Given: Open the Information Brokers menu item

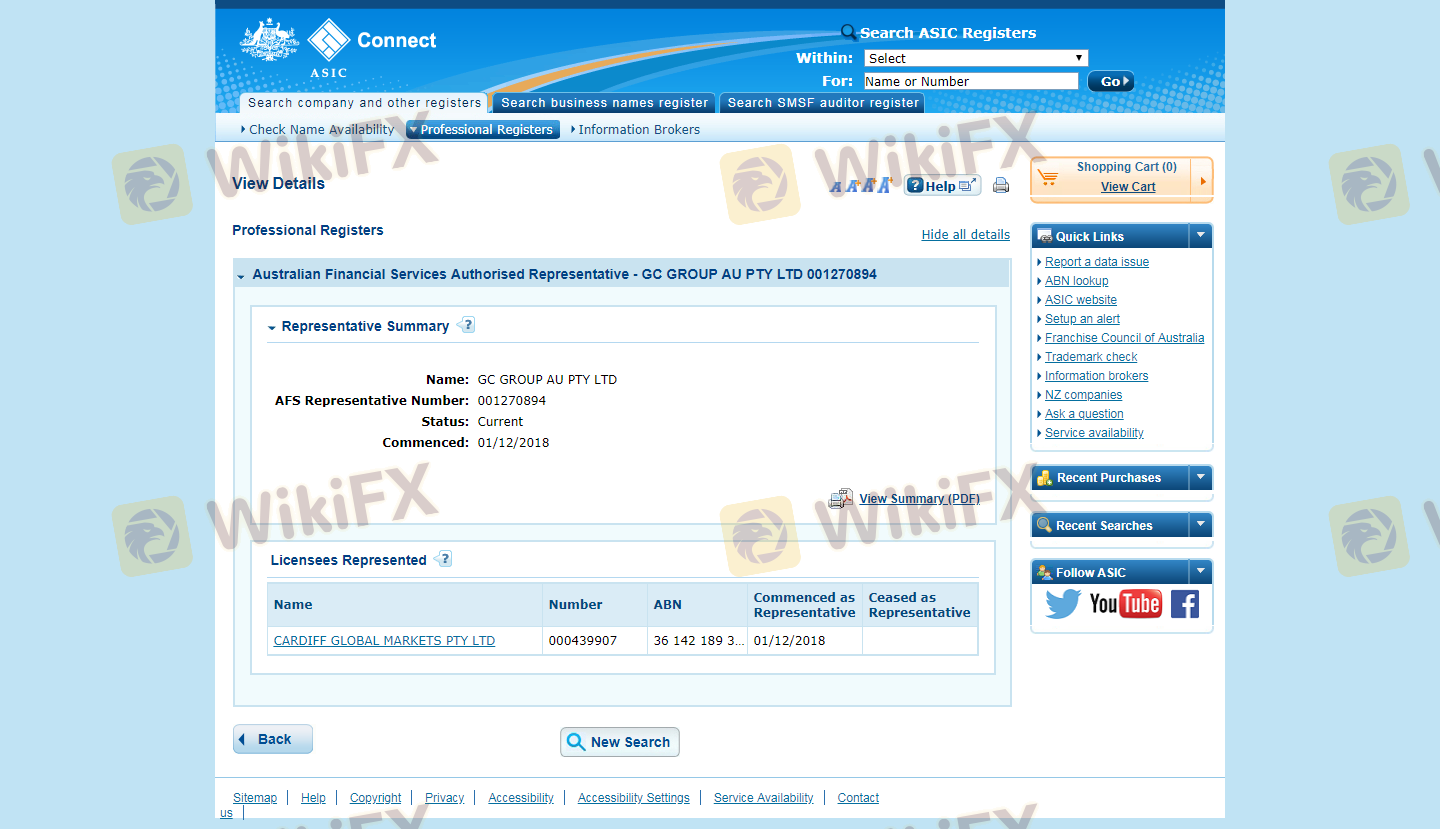Looking at the screenshot, I should click(638, 130).
